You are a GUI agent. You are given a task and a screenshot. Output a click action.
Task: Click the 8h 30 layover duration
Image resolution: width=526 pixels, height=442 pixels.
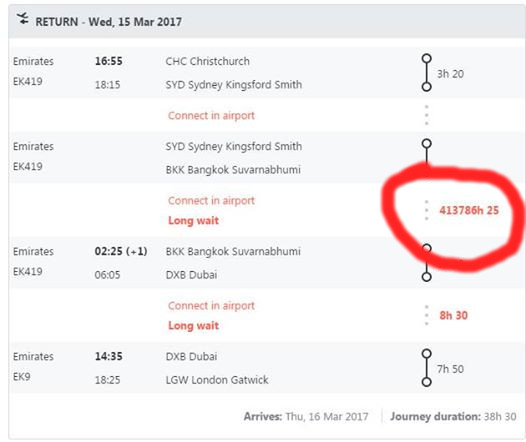pyautogui.click(x=454, y=315)
